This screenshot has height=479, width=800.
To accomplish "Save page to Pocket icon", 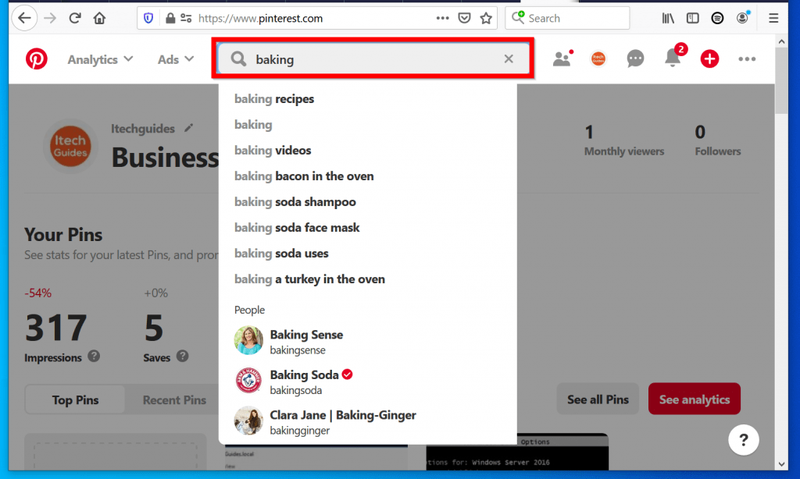I will pyautogui.click(x=464, y=18).
